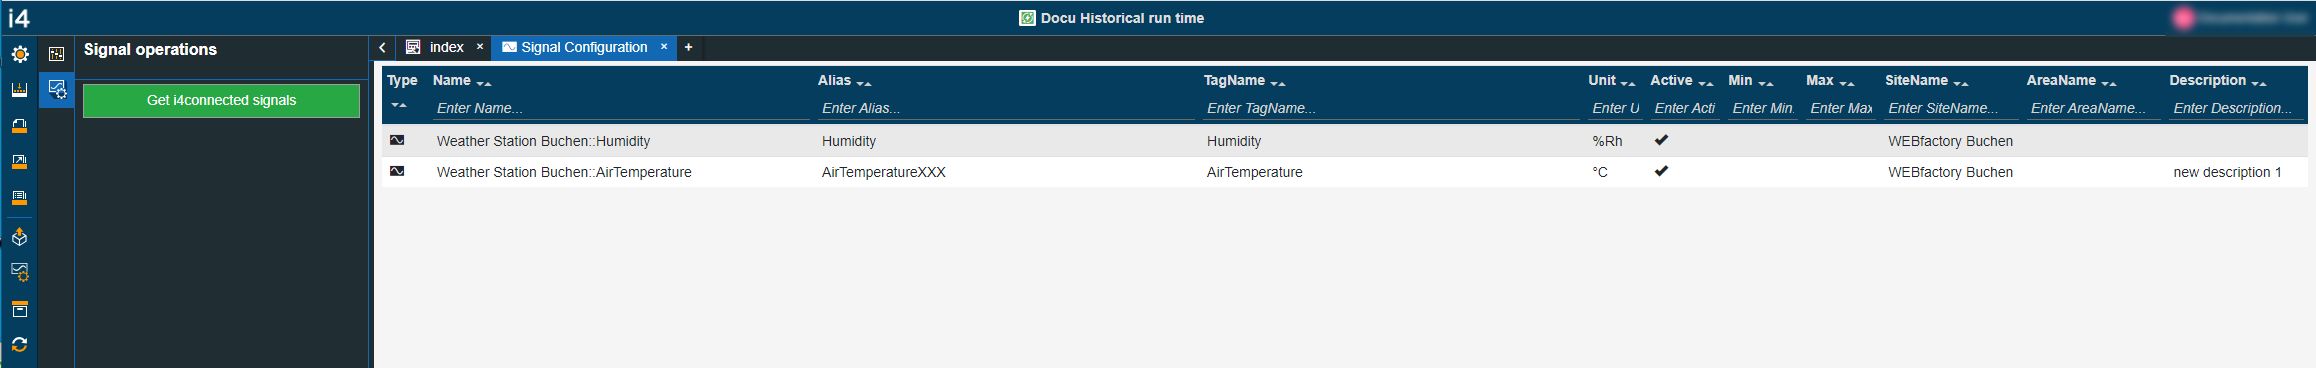The width and height of the screenshot is (2316, 368).
Task: Click the Enter Description filter field
Action: (x=2236, y=108)
